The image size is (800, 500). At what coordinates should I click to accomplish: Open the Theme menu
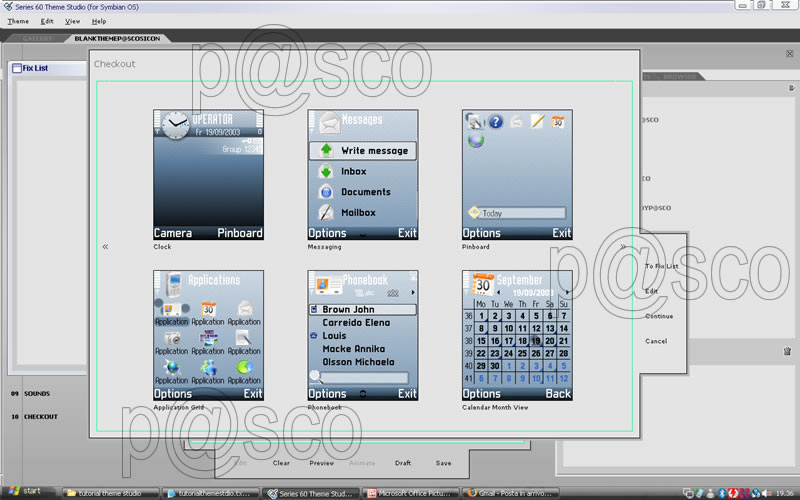pyautogui.click(x=18, y=21)
